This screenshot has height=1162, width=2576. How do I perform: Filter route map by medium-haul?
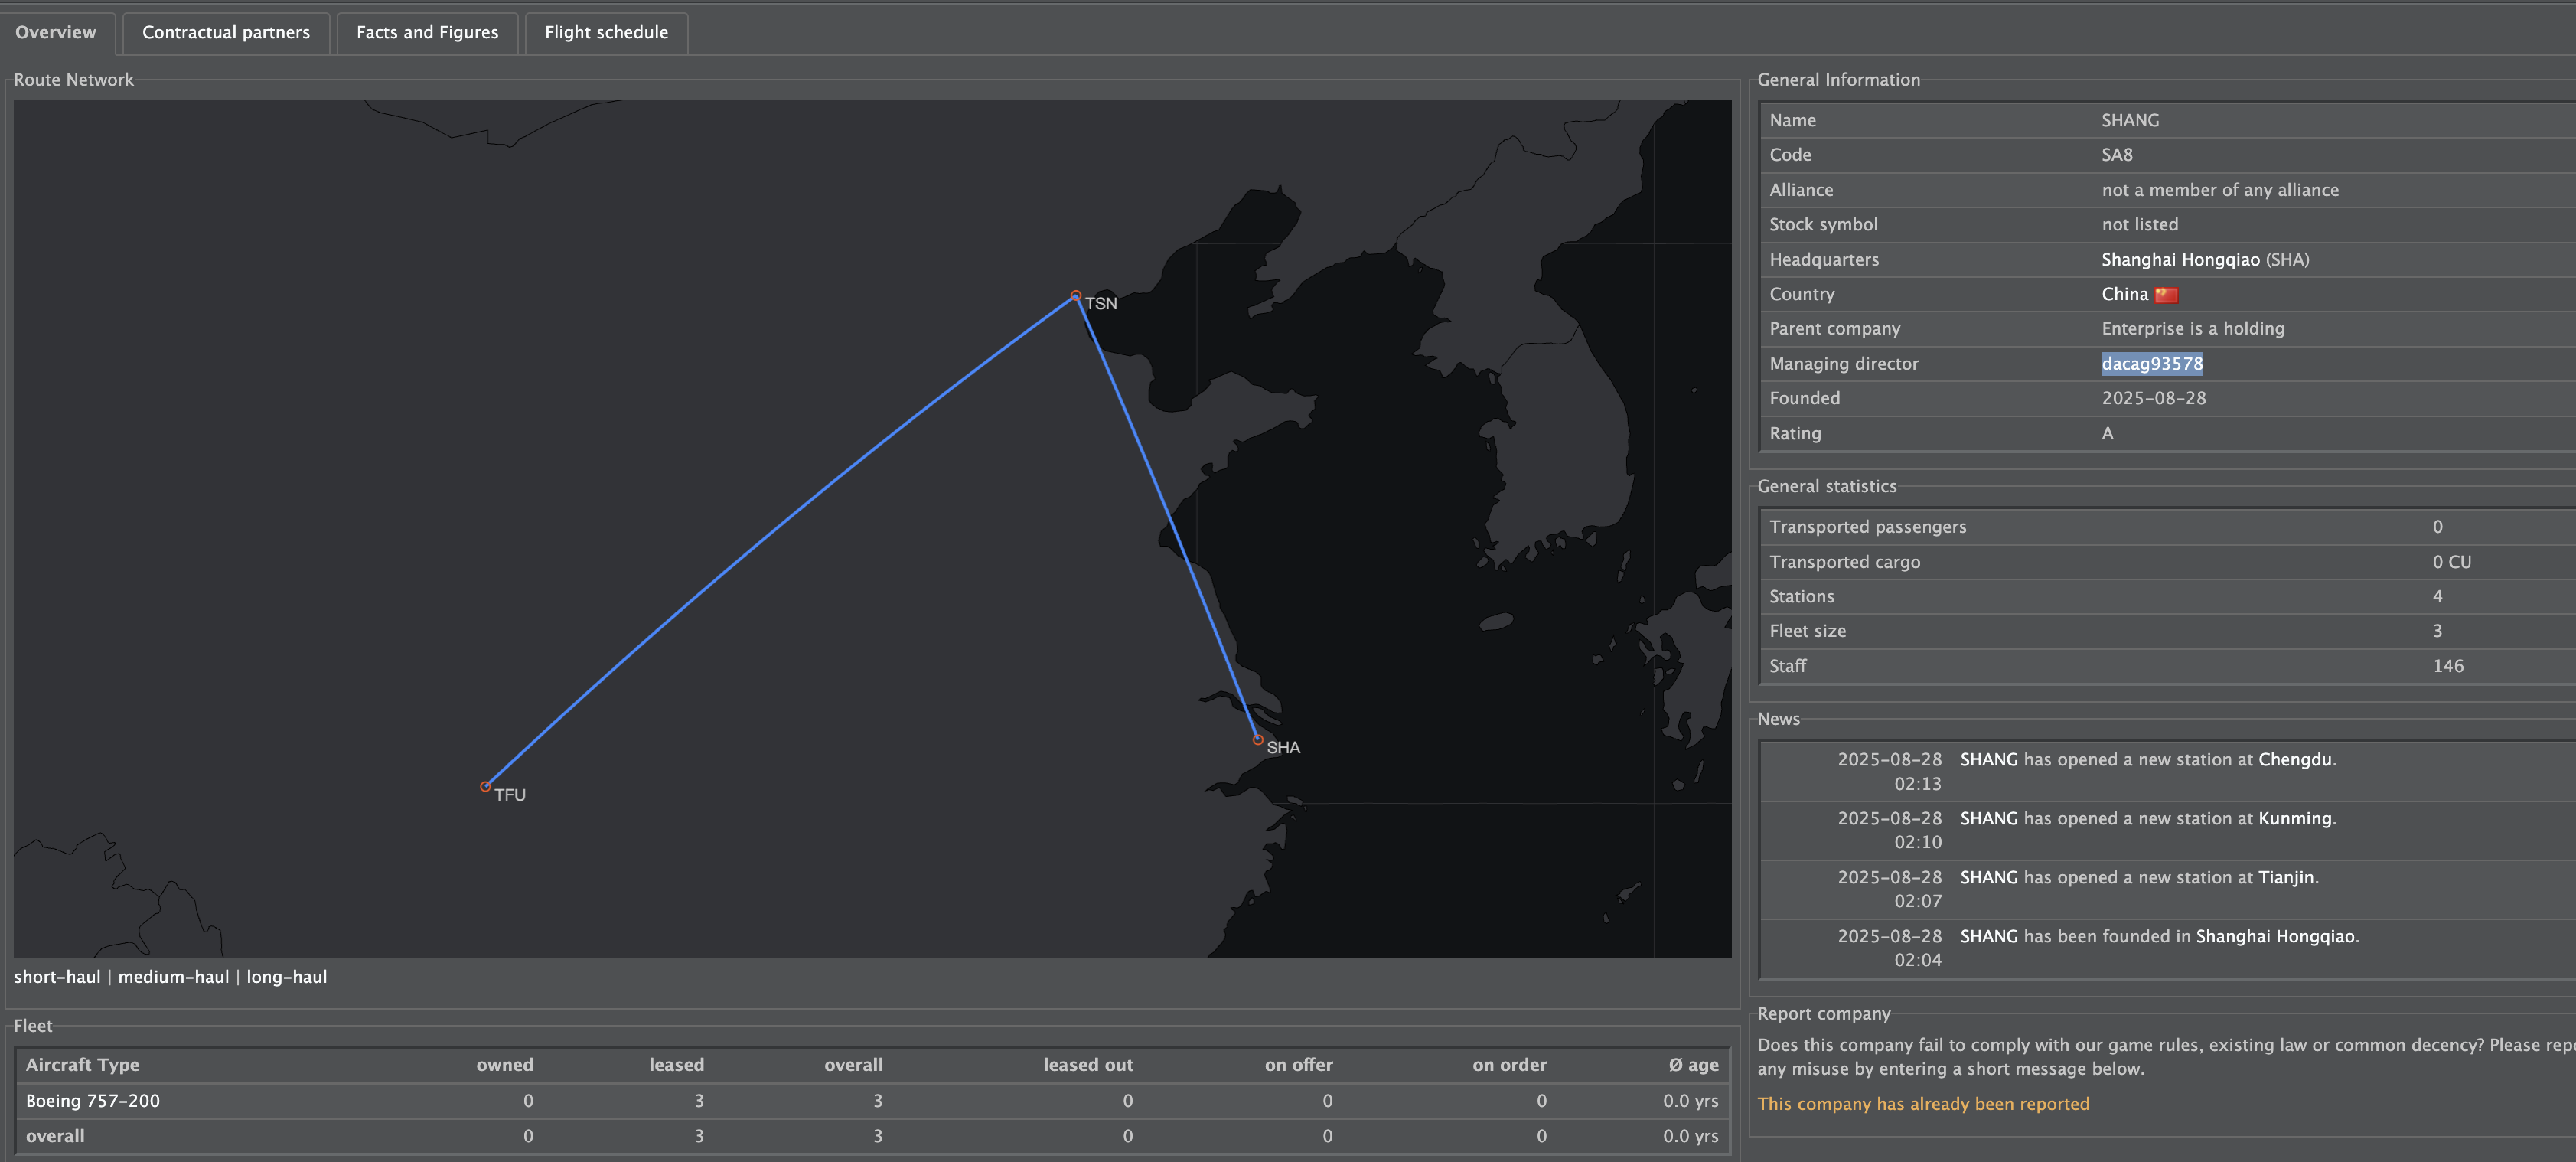point(173,977)
